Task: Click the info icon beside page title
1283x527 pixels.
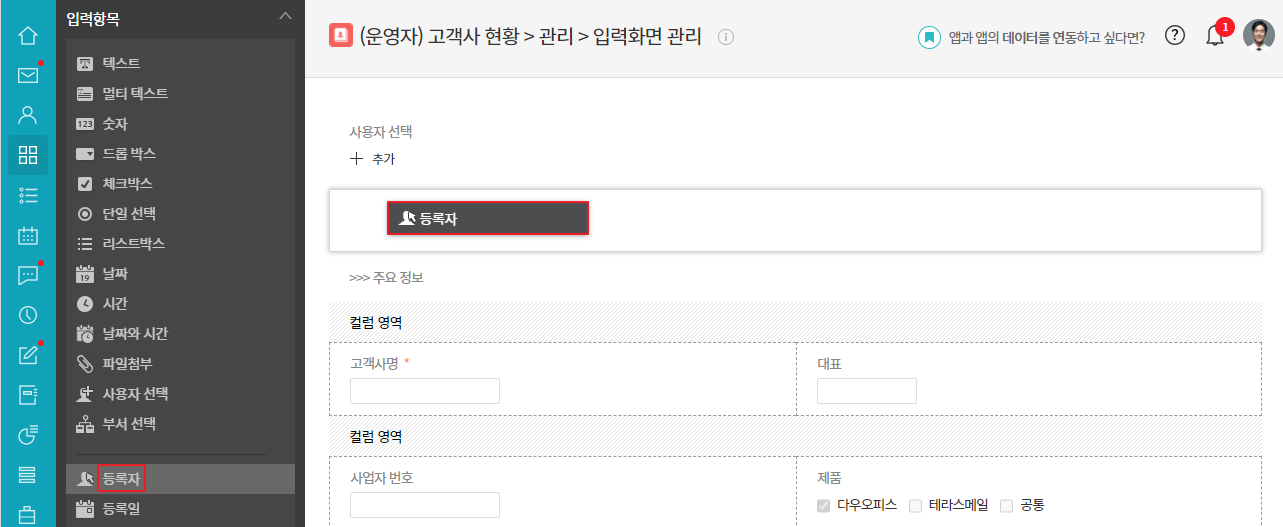Action: 727,37
